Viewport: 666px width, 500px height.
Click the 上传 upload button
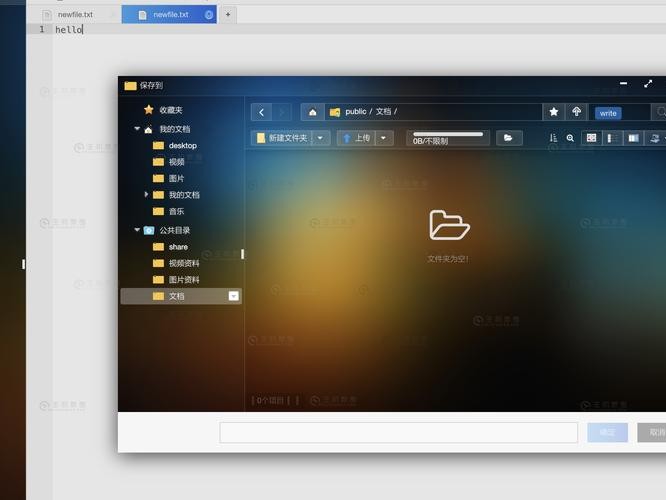click(356, 138)
